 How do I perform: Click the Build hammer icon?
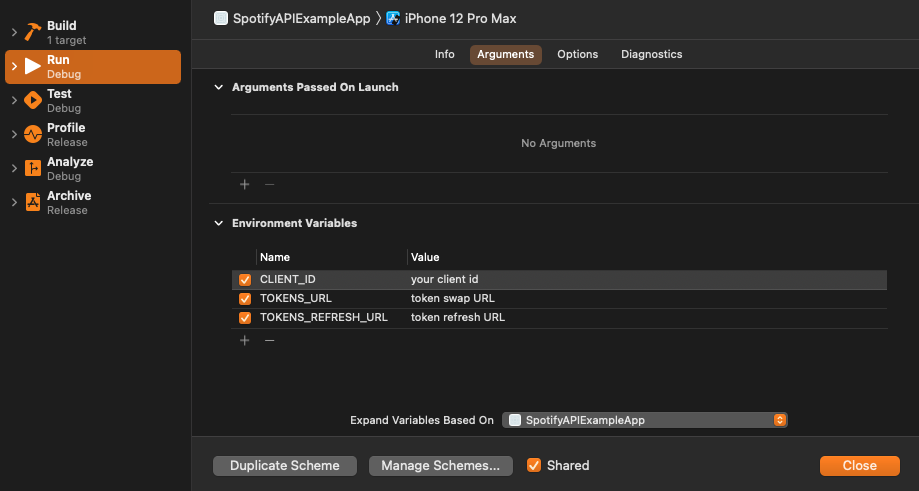click(33, 32)
